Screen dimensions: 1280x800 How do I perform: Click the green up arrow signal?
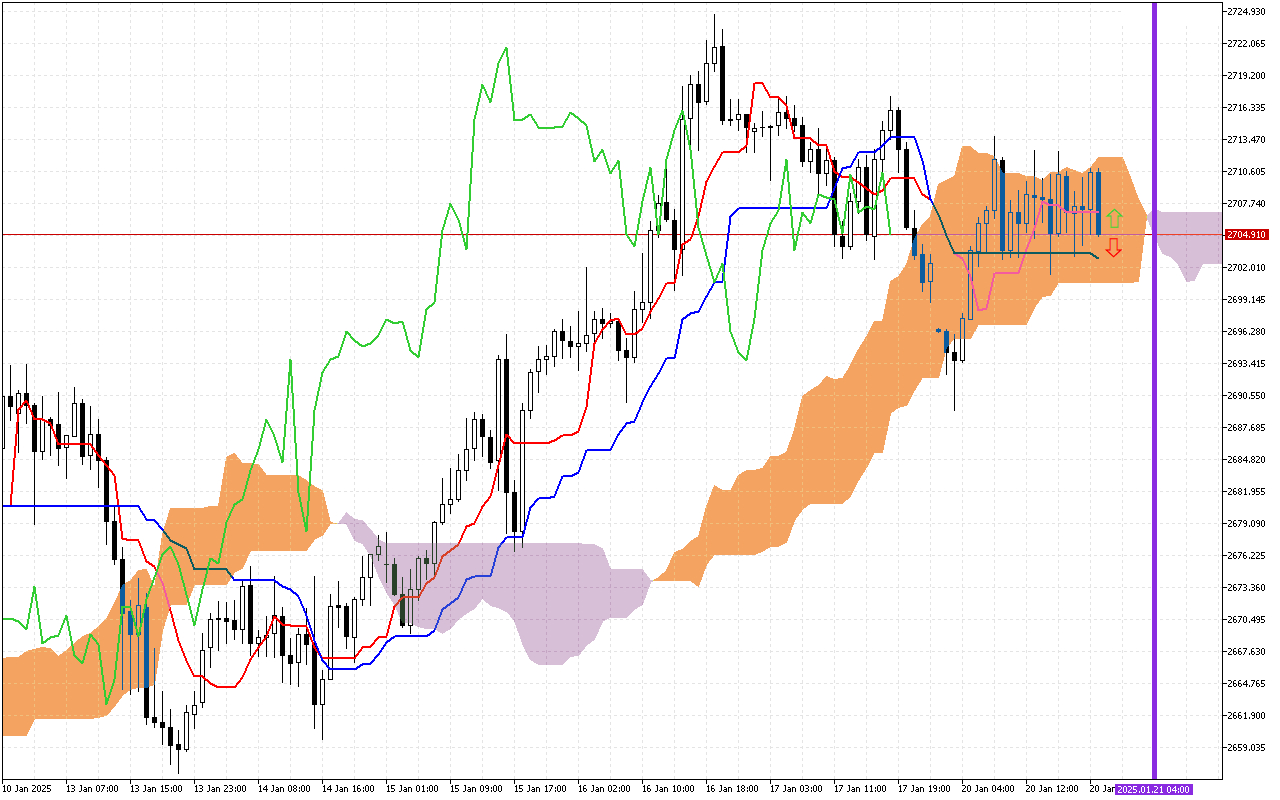[1114, 219]
